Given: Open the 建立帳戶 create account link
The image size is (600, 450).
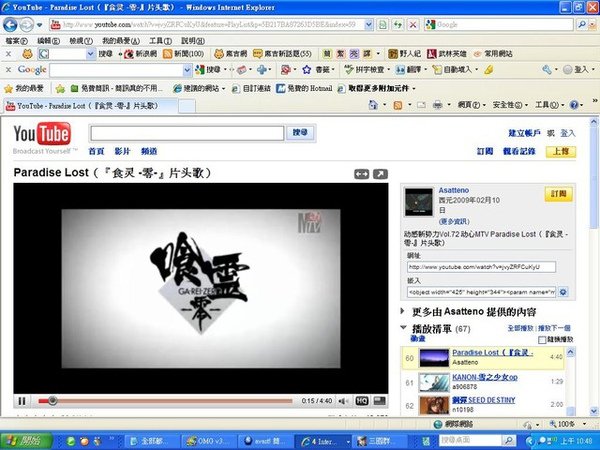Looking at the screenshot, I should coord(524,133).
